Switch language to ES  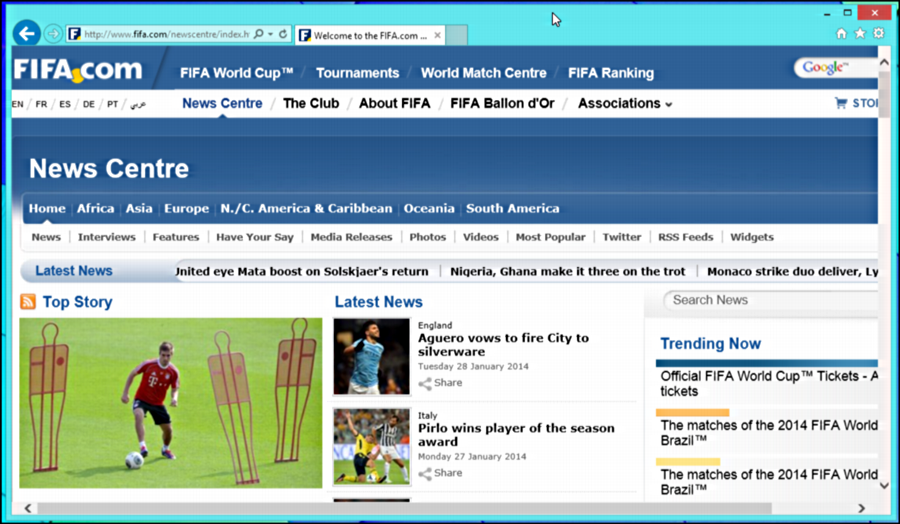[x=65, y=104]
